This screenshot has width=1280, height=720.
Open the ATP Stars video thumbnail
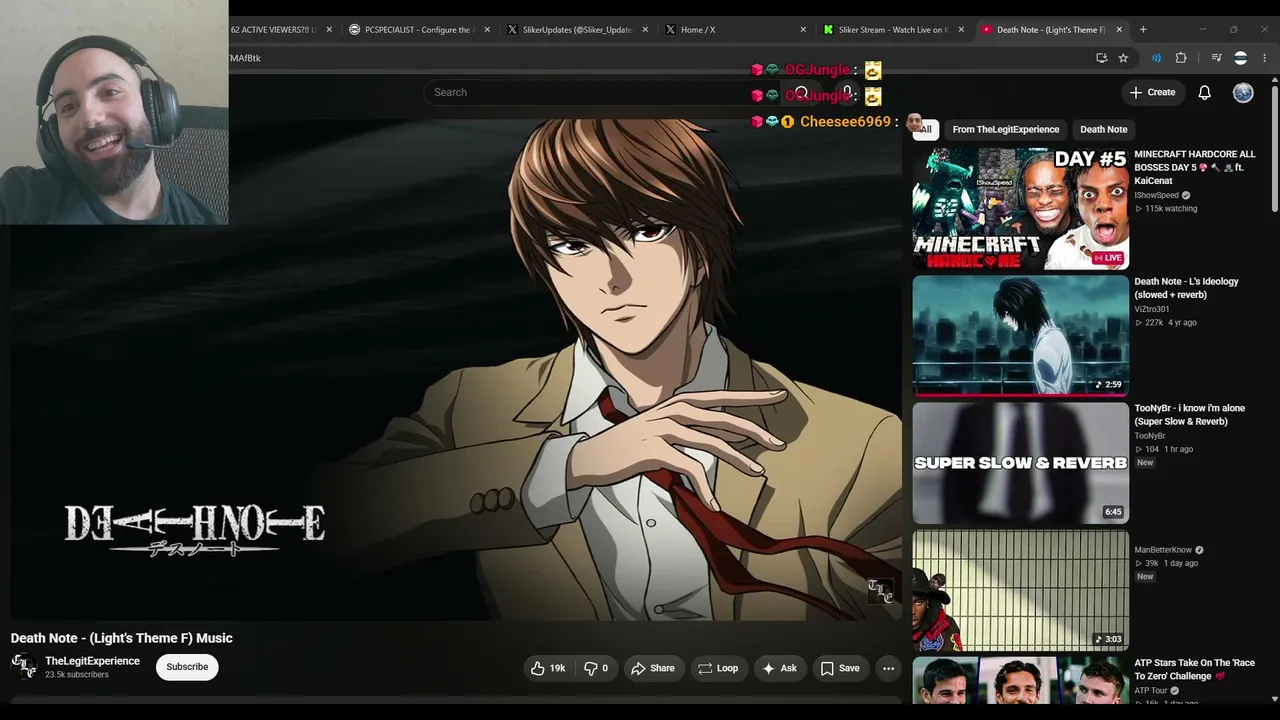[x=1020, y=681]
